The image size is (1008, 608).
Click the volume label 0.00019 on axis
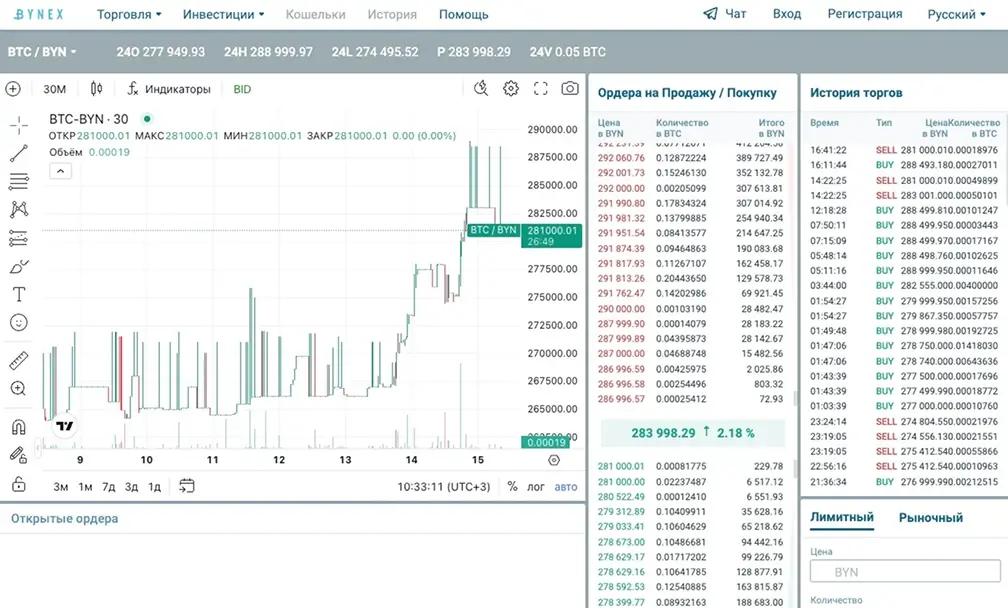[x=546, y=442]
